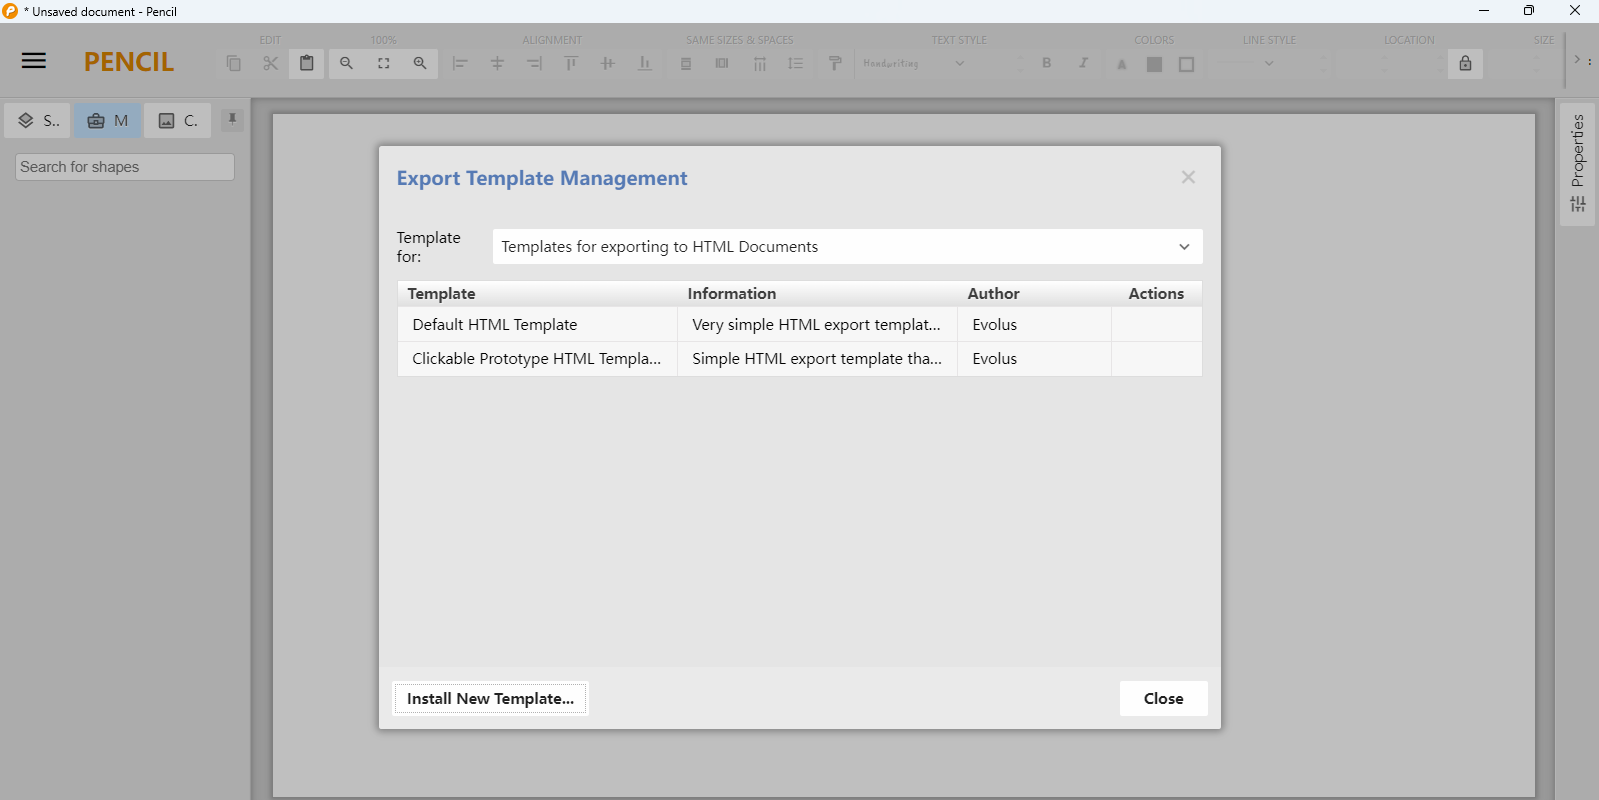1599x800 pixels.
Task: Toggle the sidebar pin
Action: pyautogui.click(x=232, y=120)
